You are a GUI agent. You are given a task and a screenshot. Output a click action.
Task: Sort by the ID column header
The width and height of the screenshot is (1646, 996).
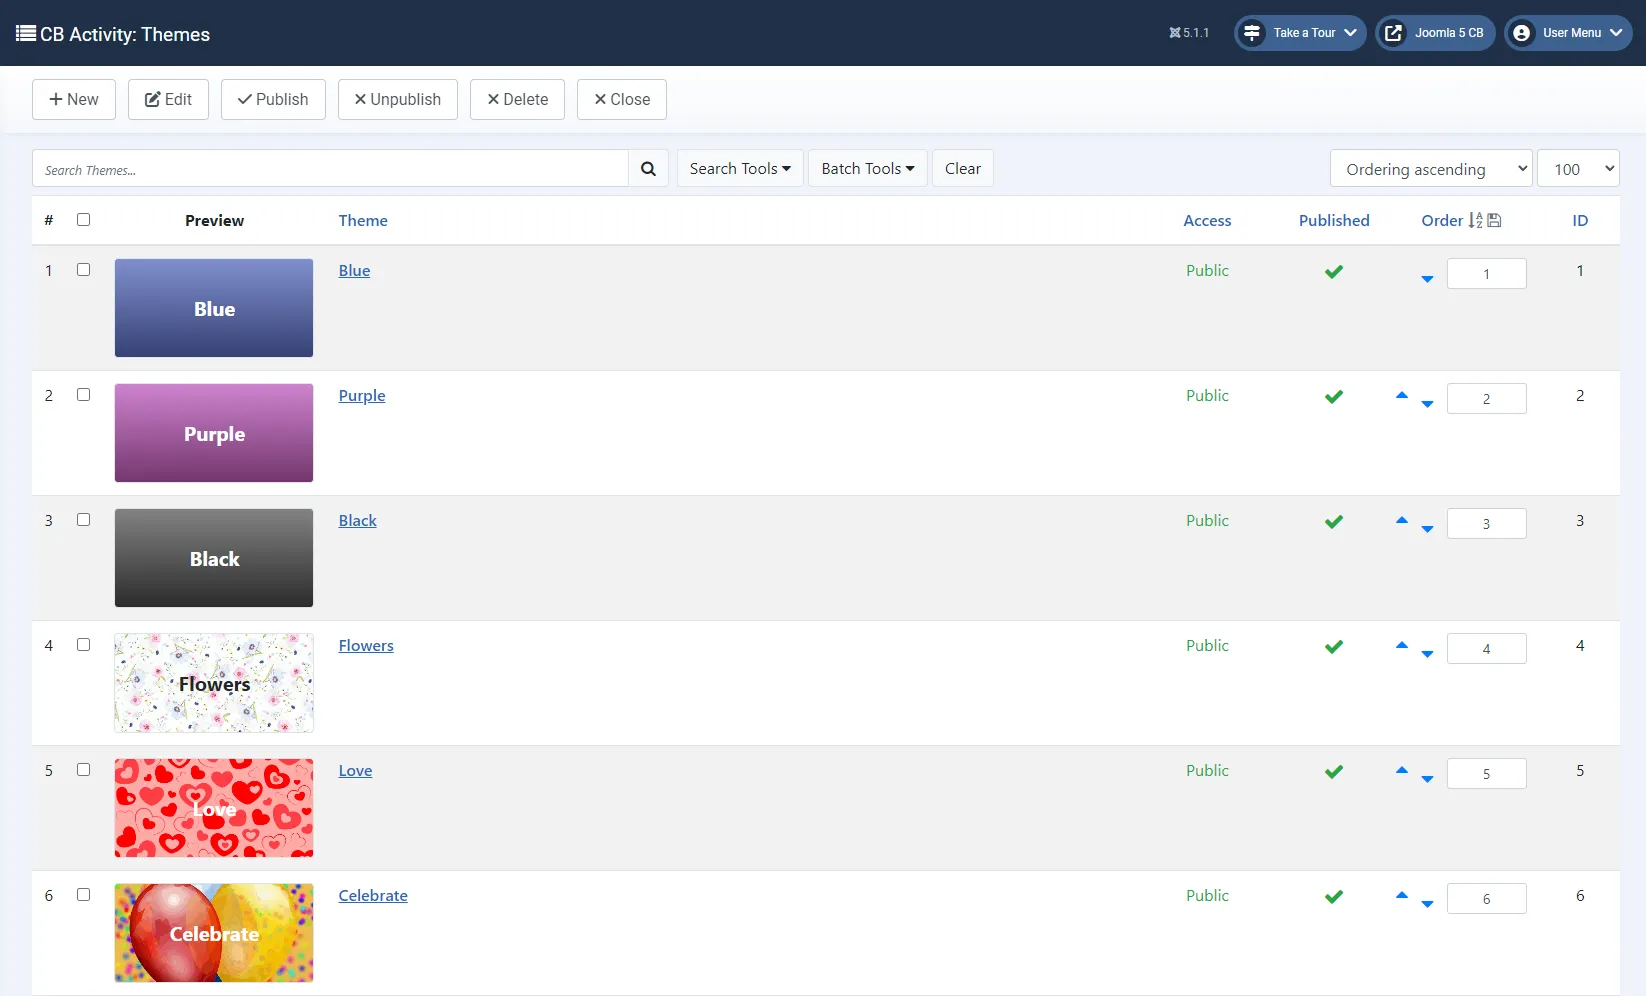[x=1580, y=221]
